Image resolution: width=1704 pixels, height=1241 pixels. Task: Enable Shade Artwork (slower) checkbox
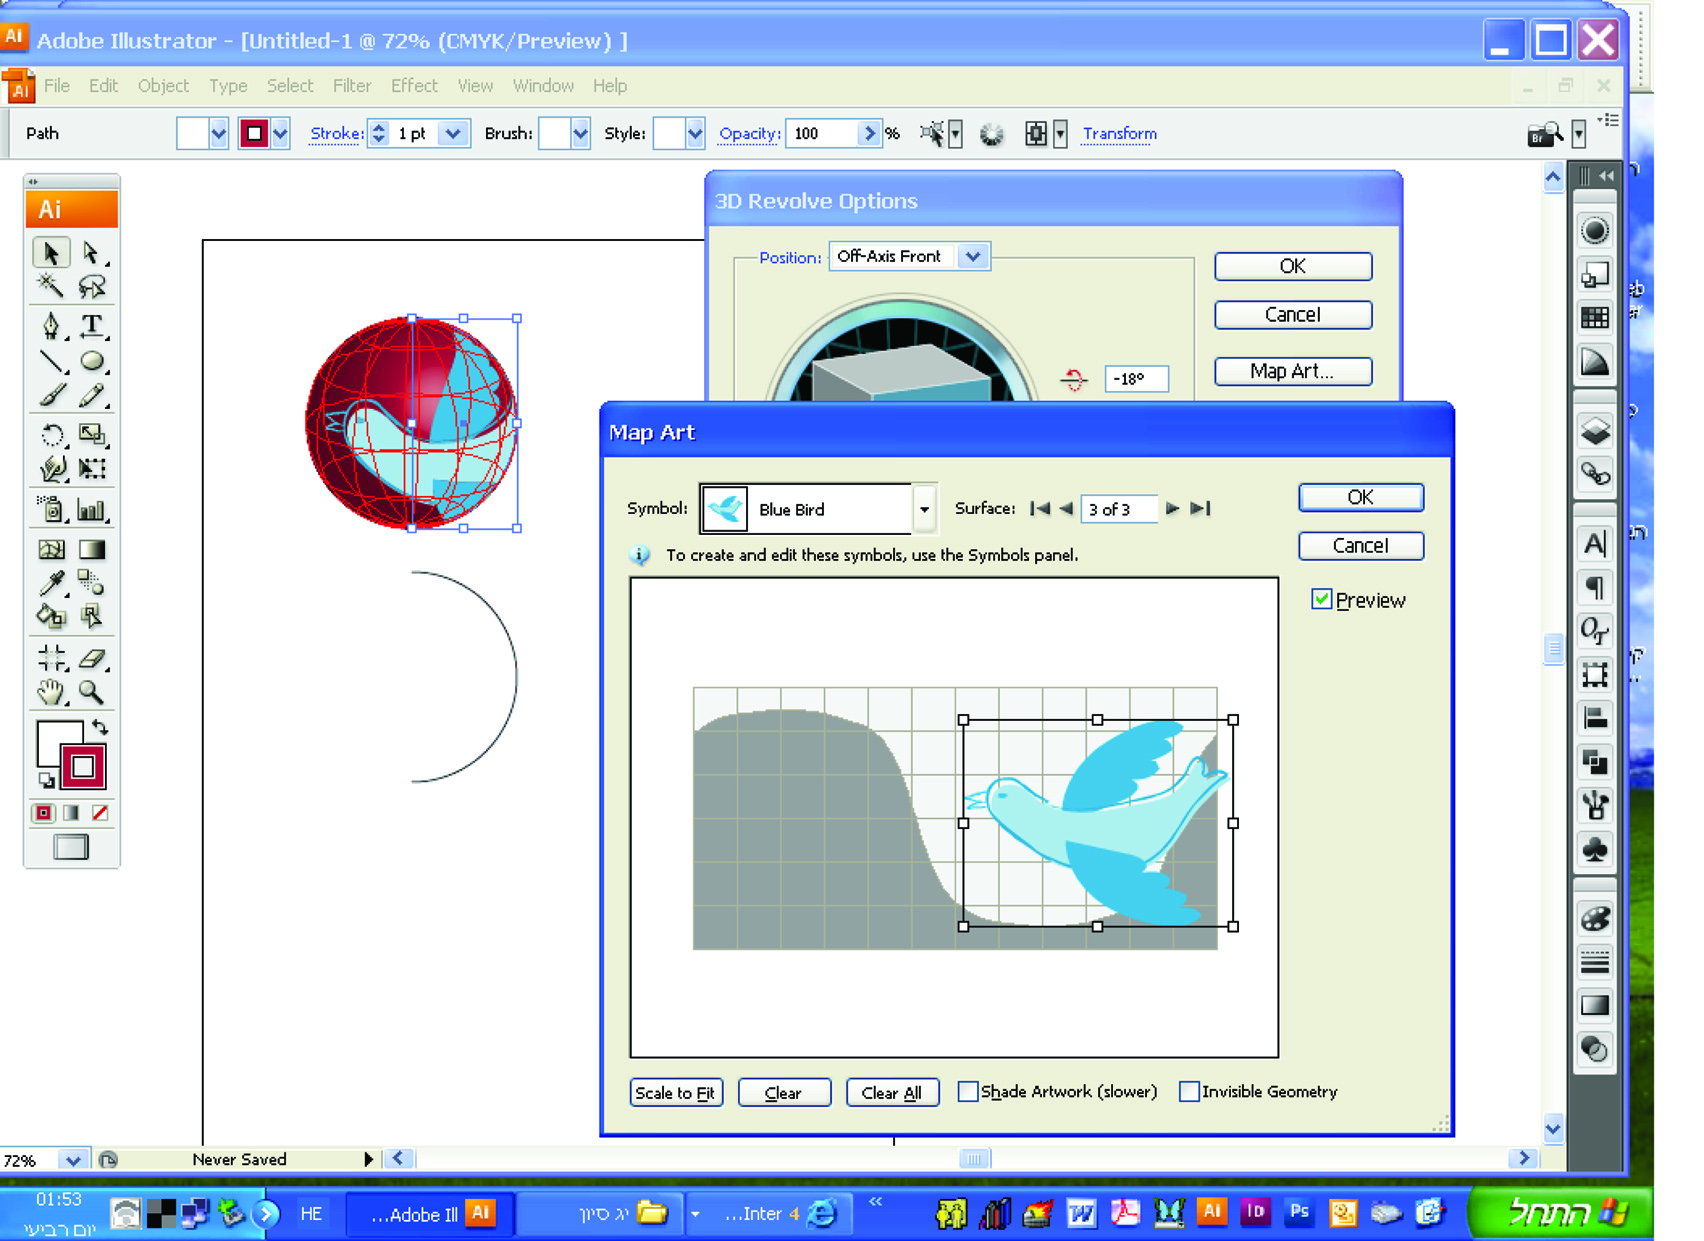click(967, 1091)
